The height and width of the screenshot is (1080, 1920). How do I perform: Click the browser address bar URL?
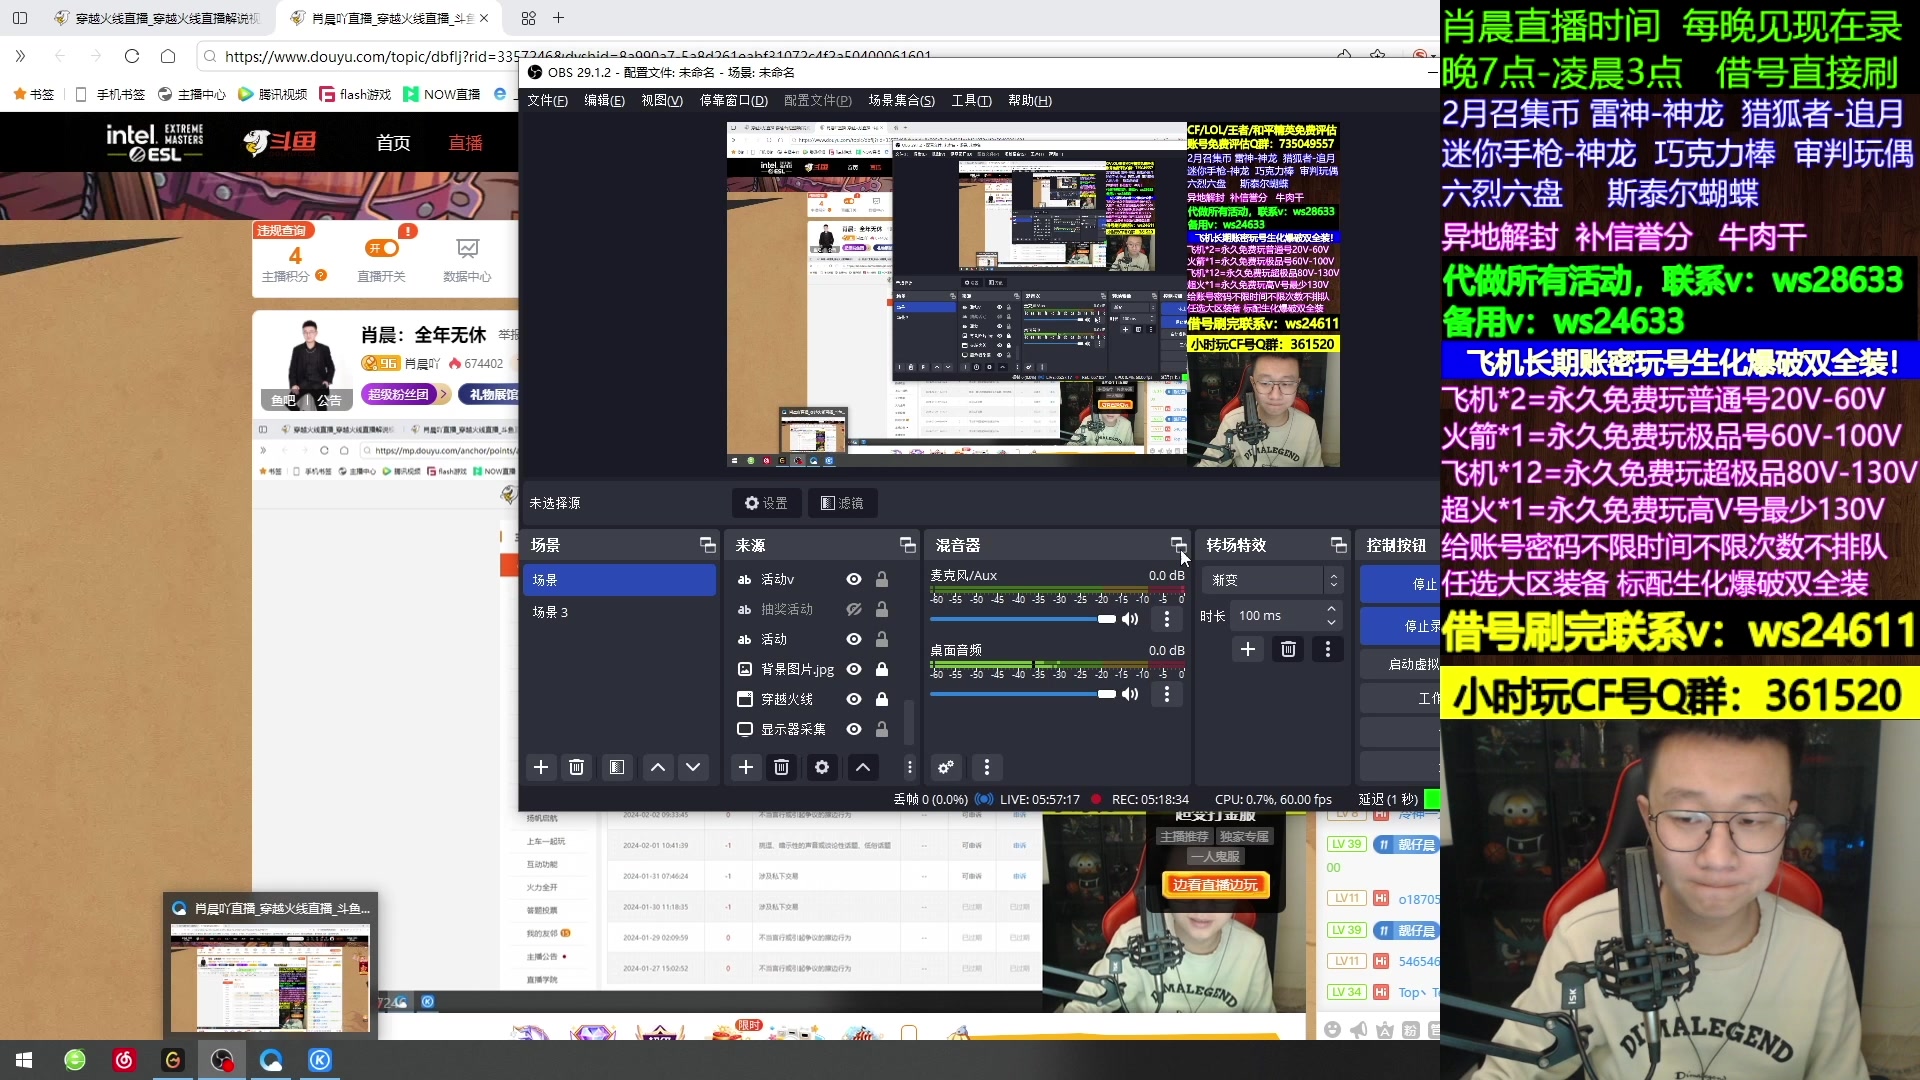point(578,56)
